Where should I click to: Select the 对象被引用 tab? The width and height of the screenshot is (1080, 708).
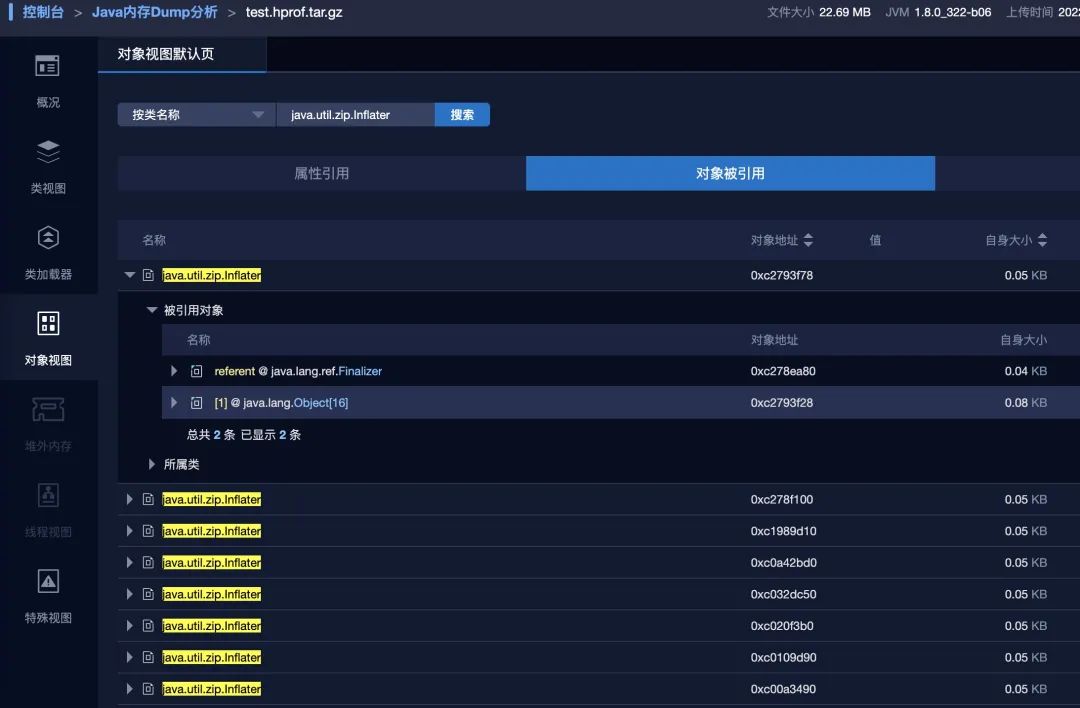click(730, 174)
